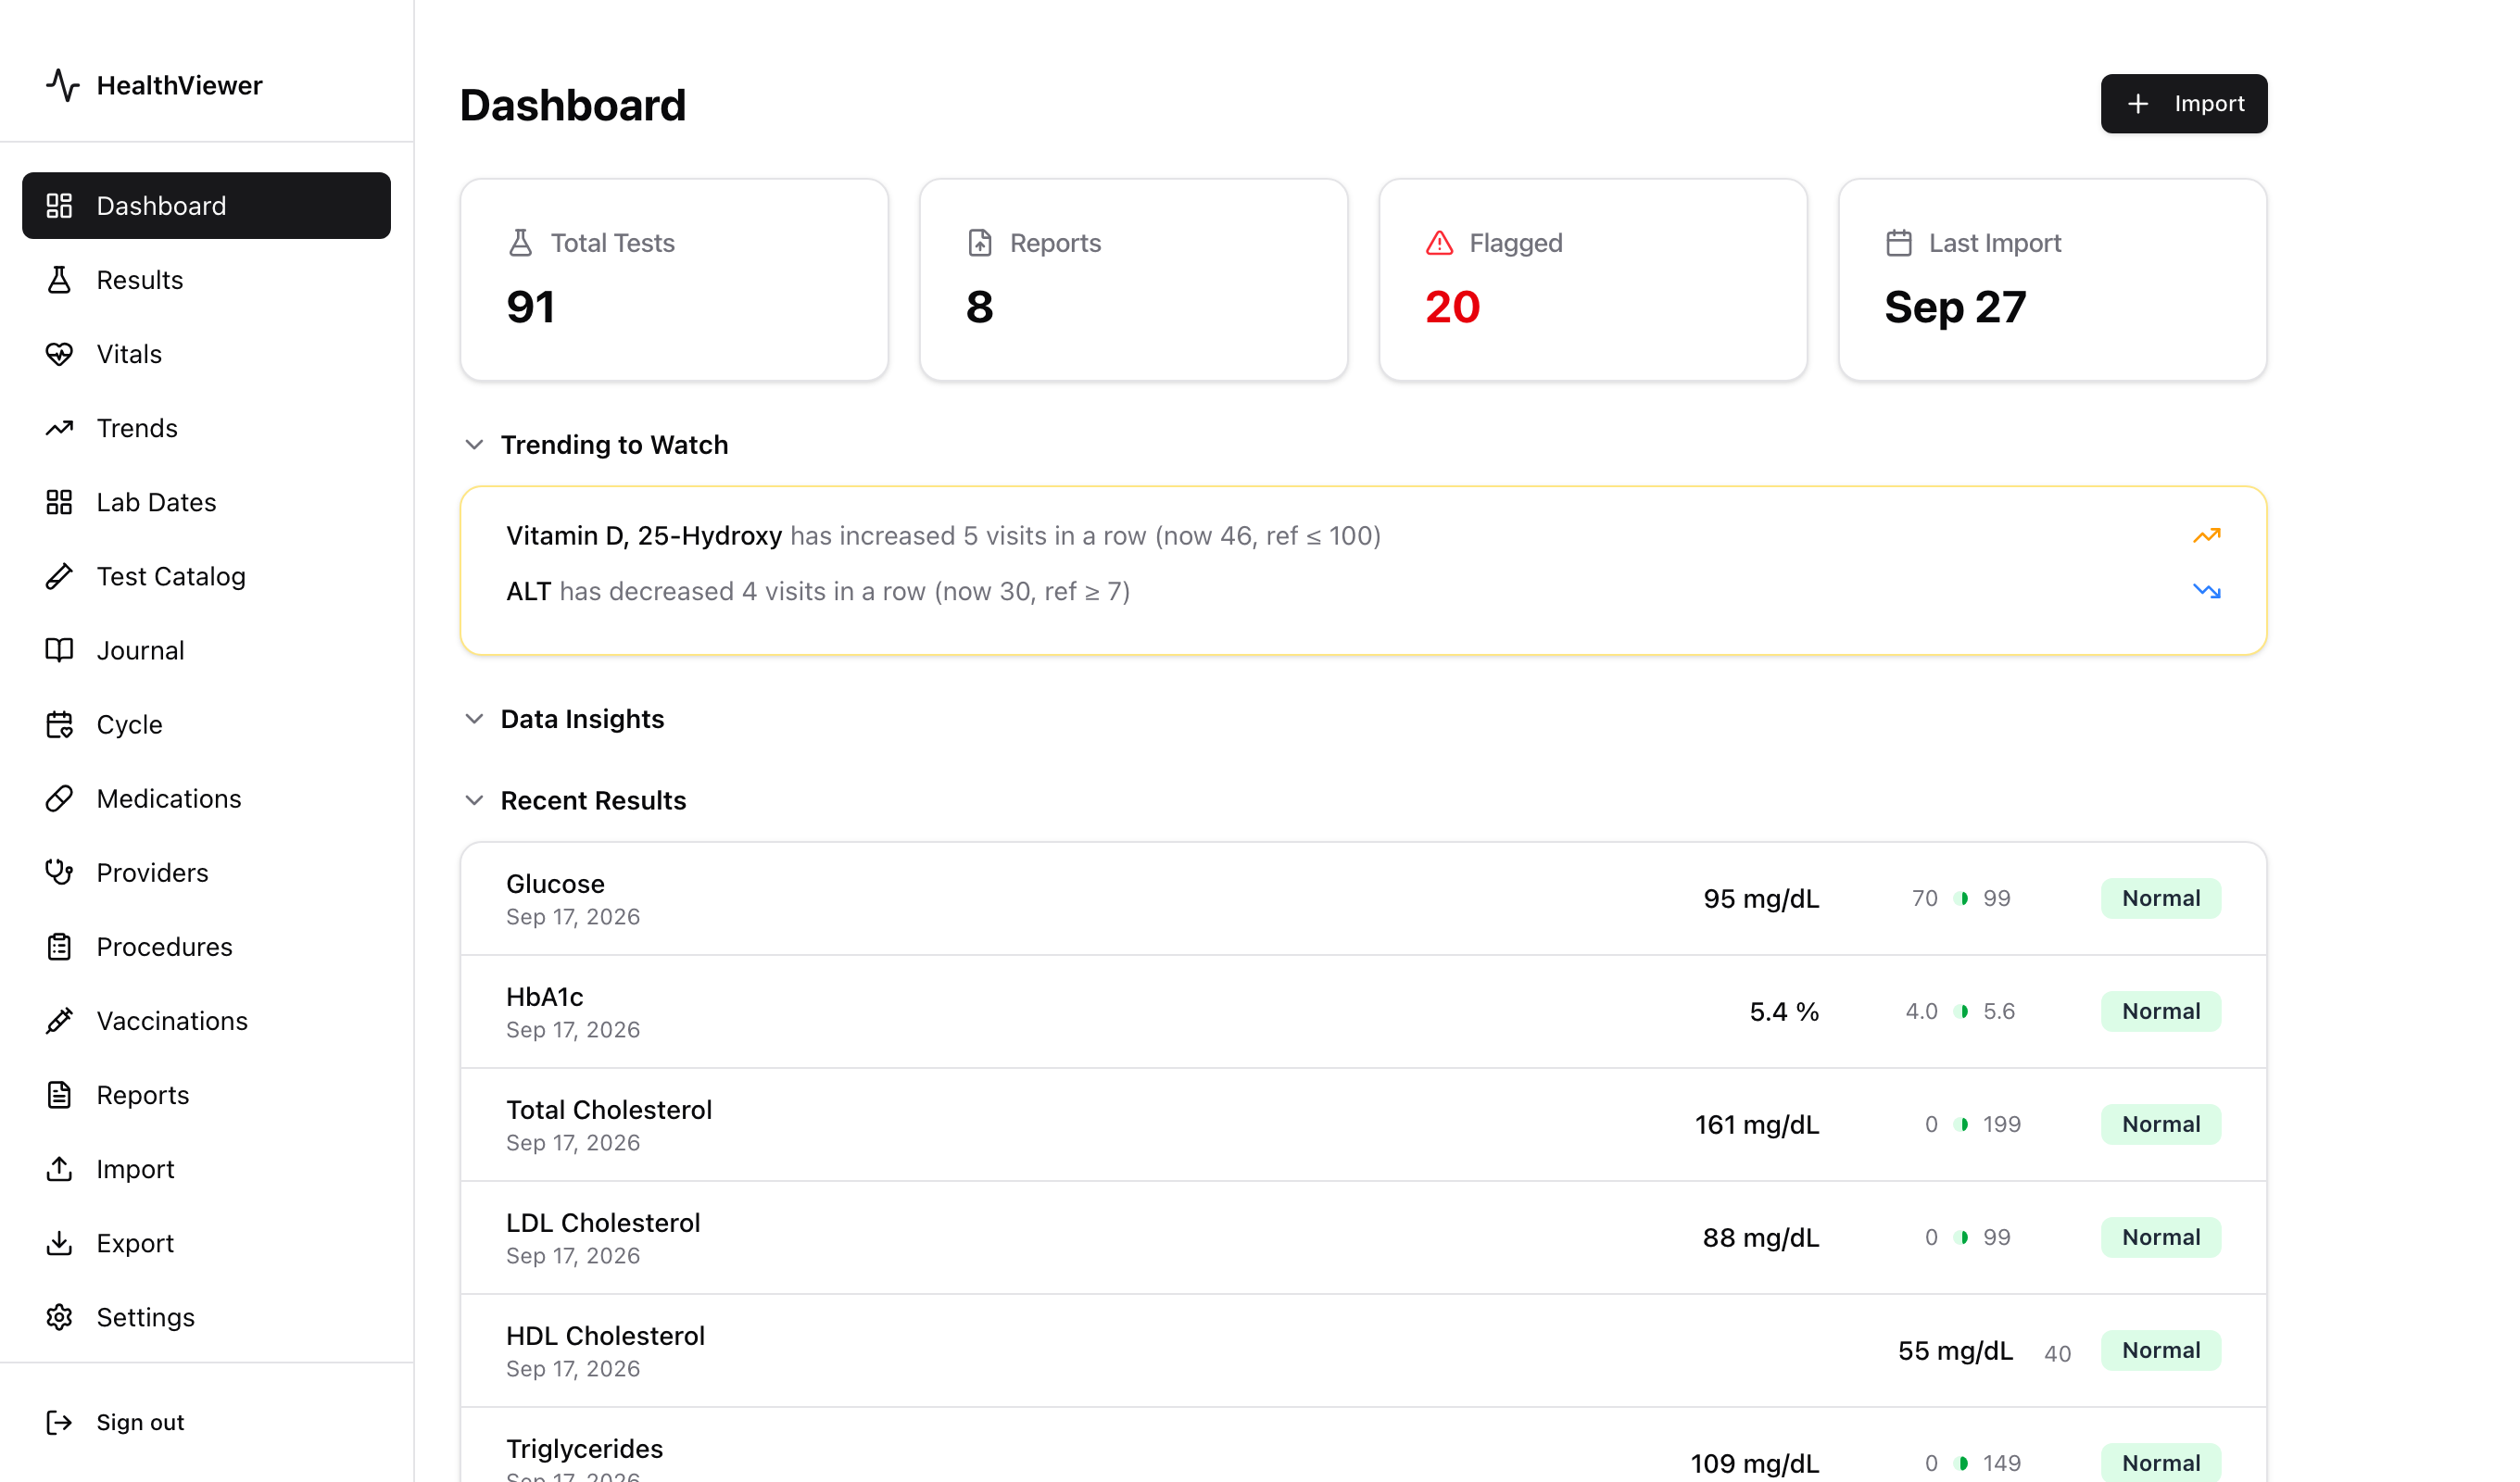Open Settings from the sidebar
The width and height of the screenshot is (2520, 1482).
pyautogui.click(x=206, y=1316)
